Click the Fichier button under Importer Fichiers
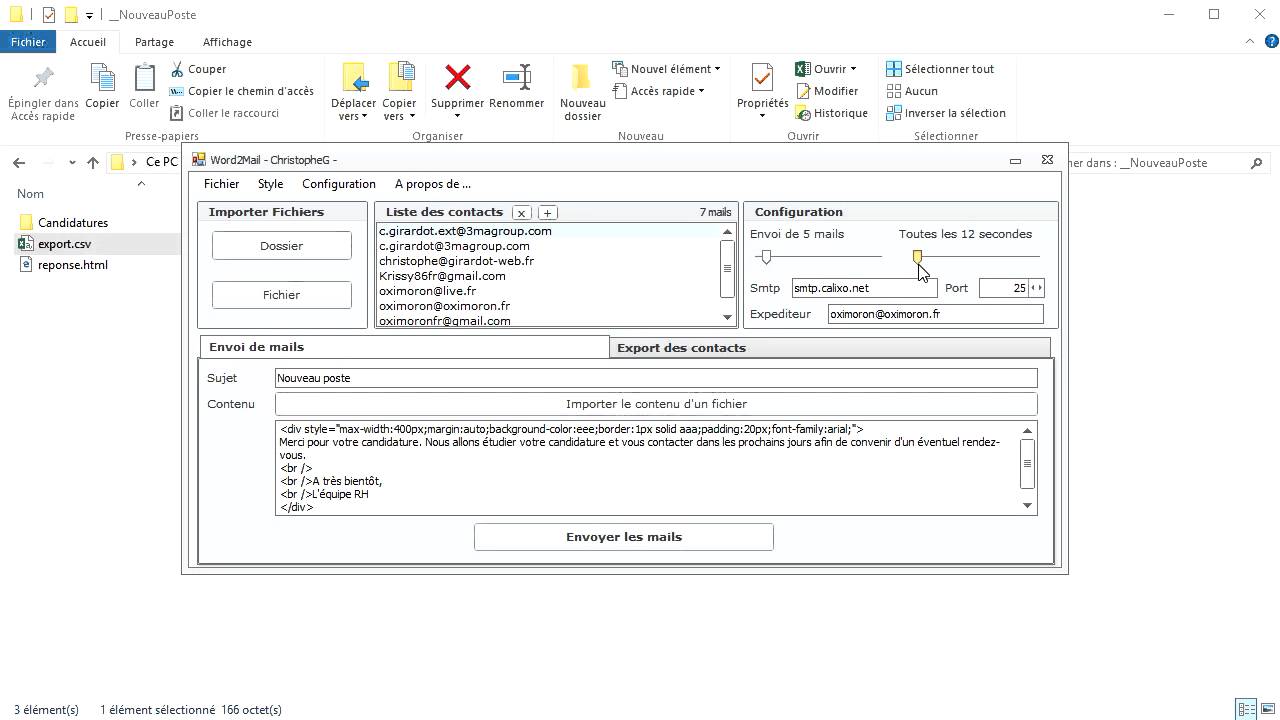 pyautogui.click(x=281, y=295)
